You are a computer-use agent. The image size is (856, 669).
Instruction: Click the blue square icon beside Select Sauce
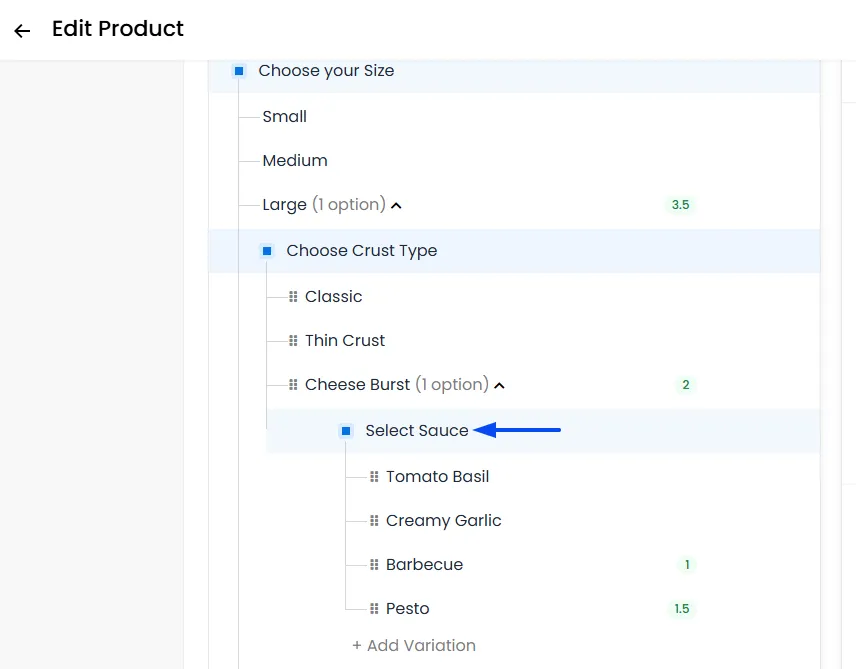346,431
